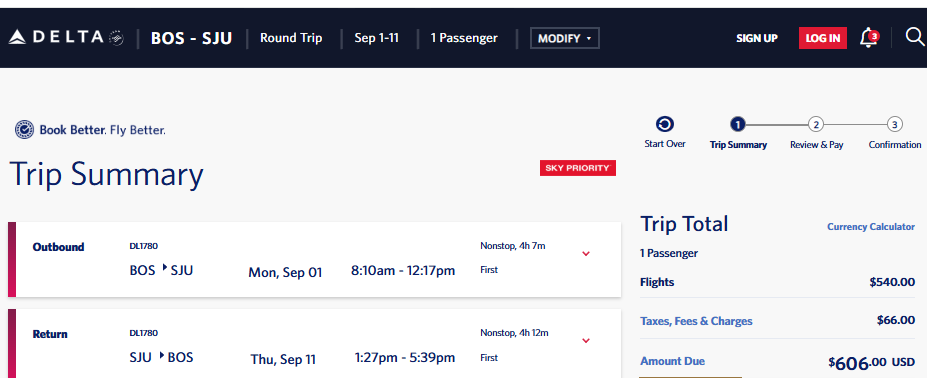The height and width of the screenshot is (378, 927).
Task: Click the Start Over circular arrow icon
Action: pos(665,124)
